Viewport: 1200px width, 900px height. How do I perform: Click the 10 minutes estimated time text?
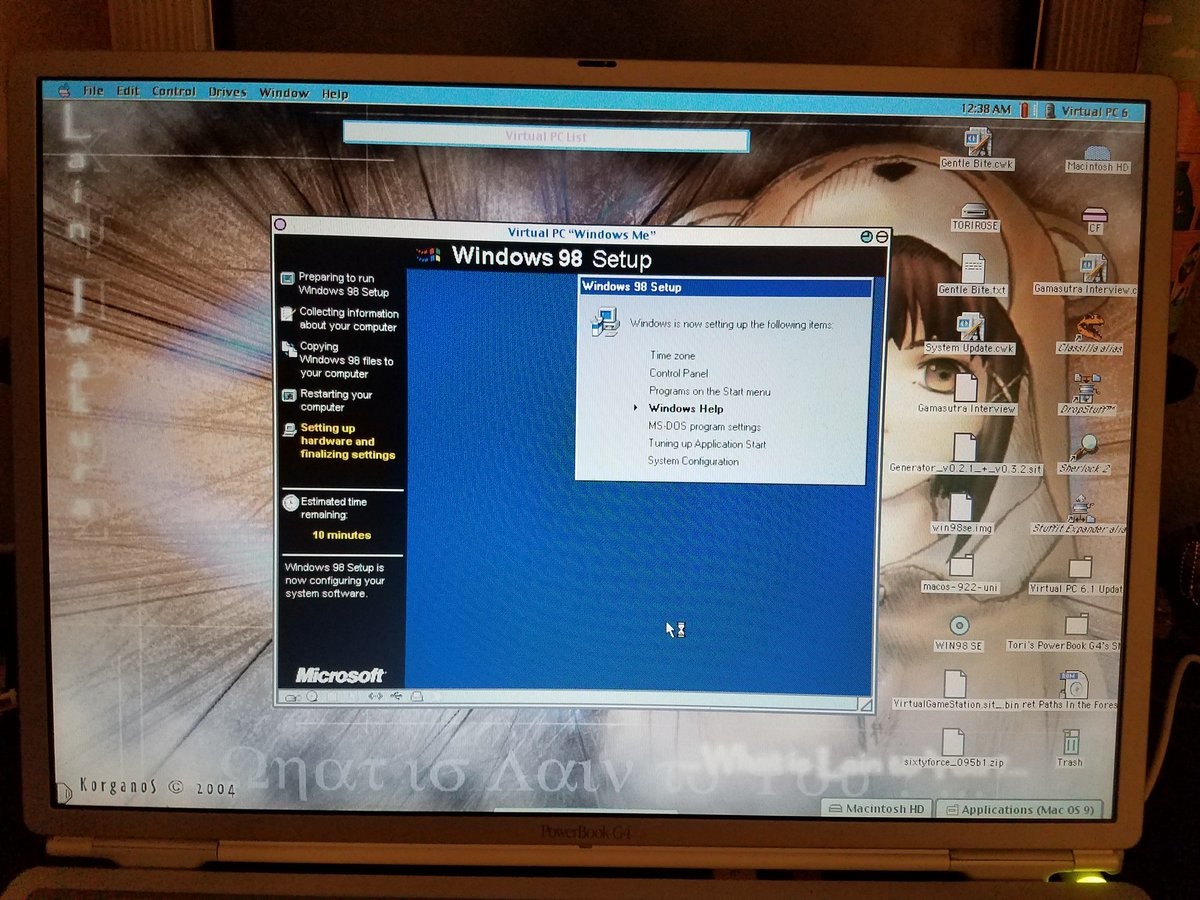click(341, 535)
